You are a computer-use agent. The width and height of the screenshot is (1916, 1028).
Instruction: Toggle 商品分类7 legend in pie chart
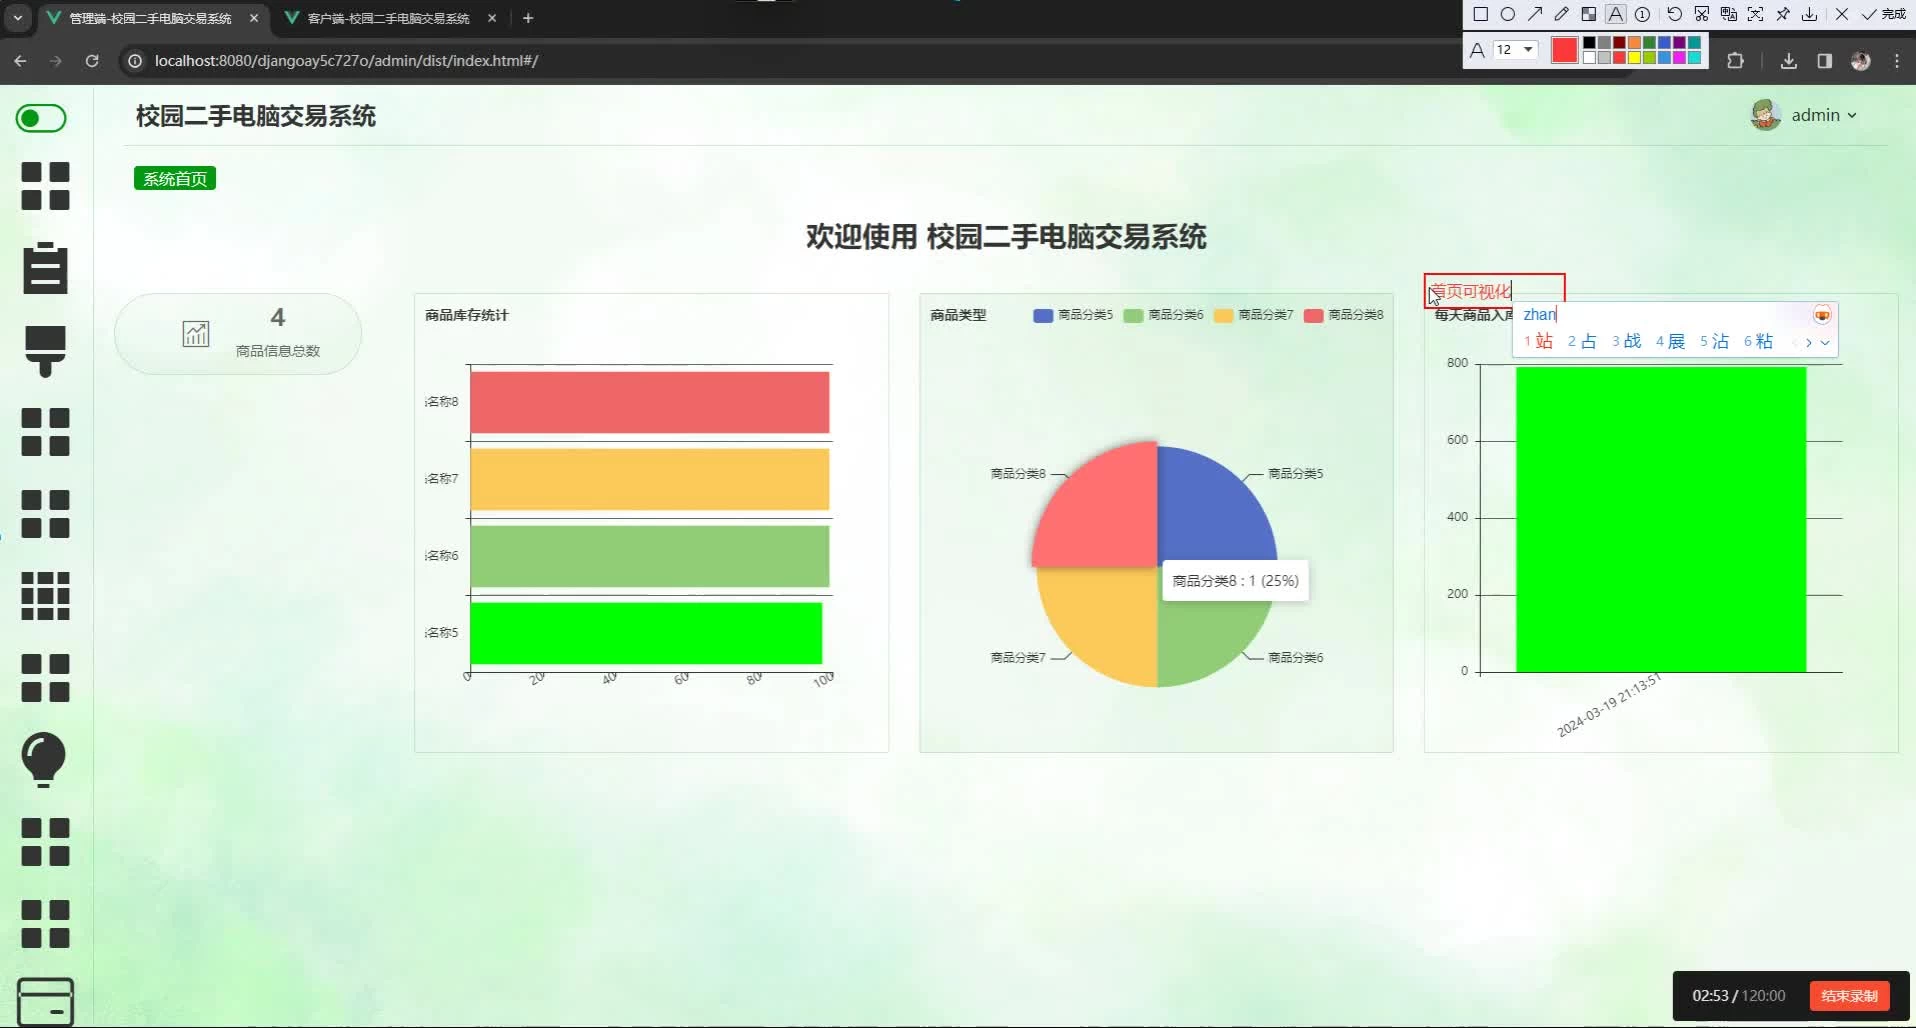[1253, 315]
